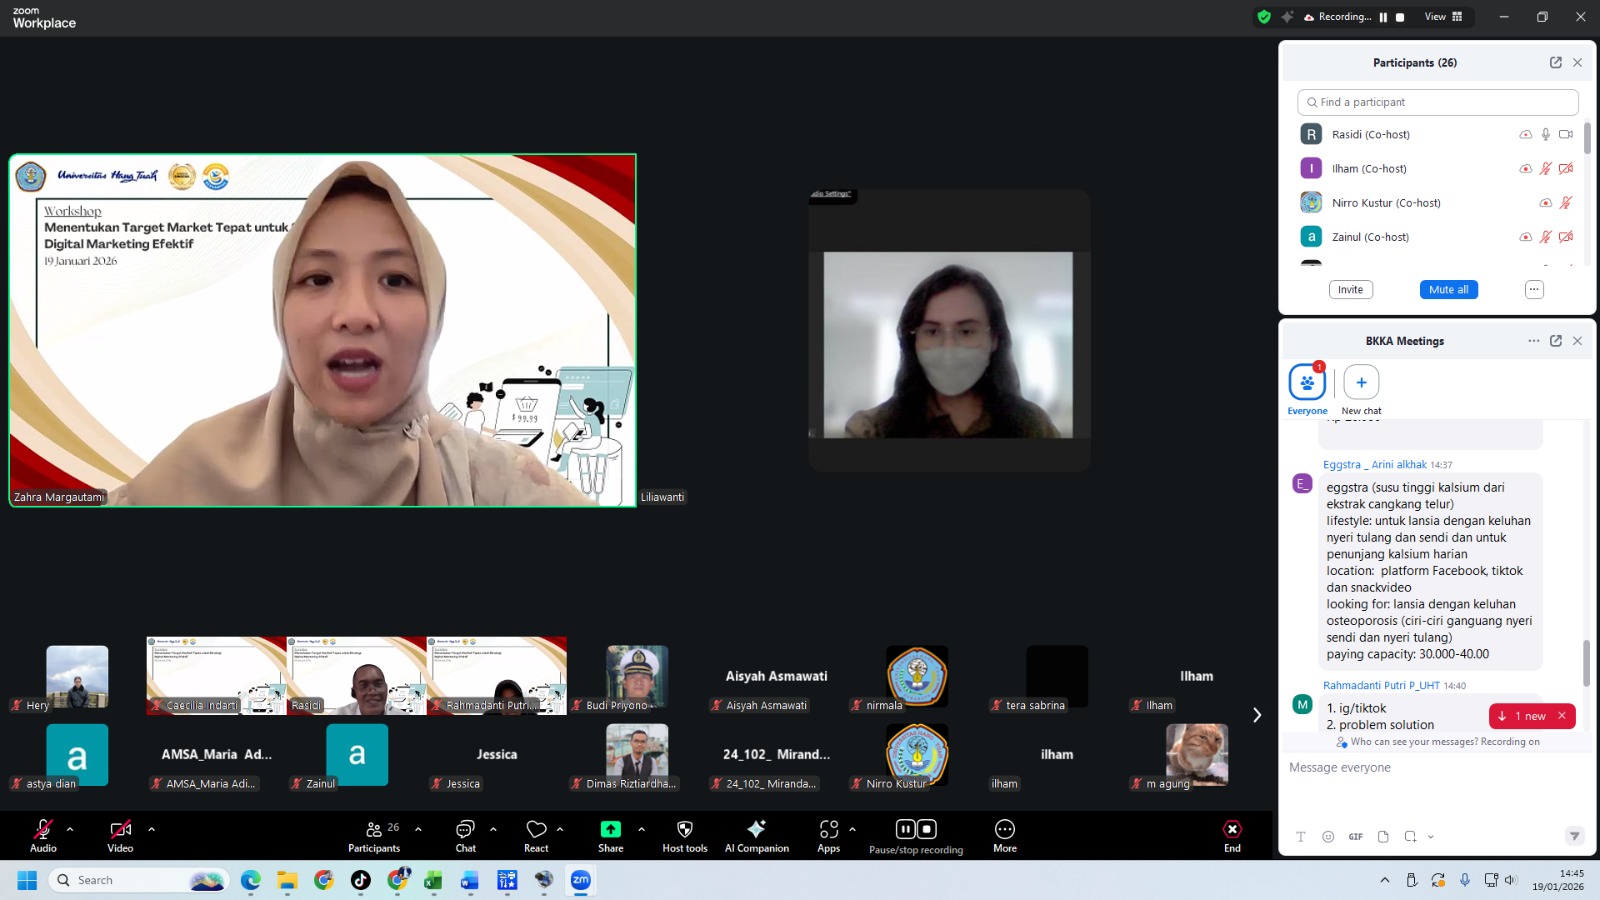Click the GIF icon in chat composer

click(x=1355, y=837)
